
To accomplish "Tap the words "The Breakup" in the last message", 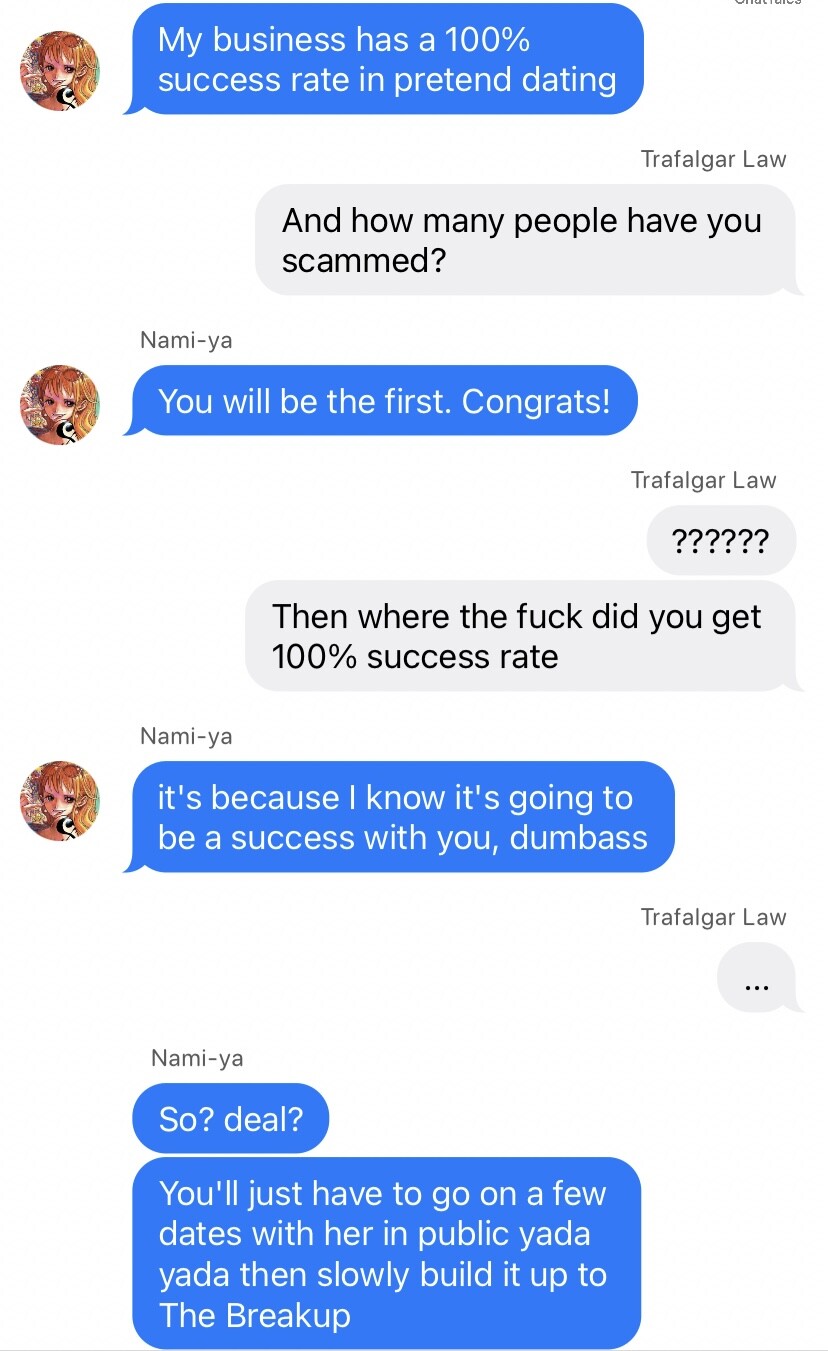I will [x=255, y=1315].
